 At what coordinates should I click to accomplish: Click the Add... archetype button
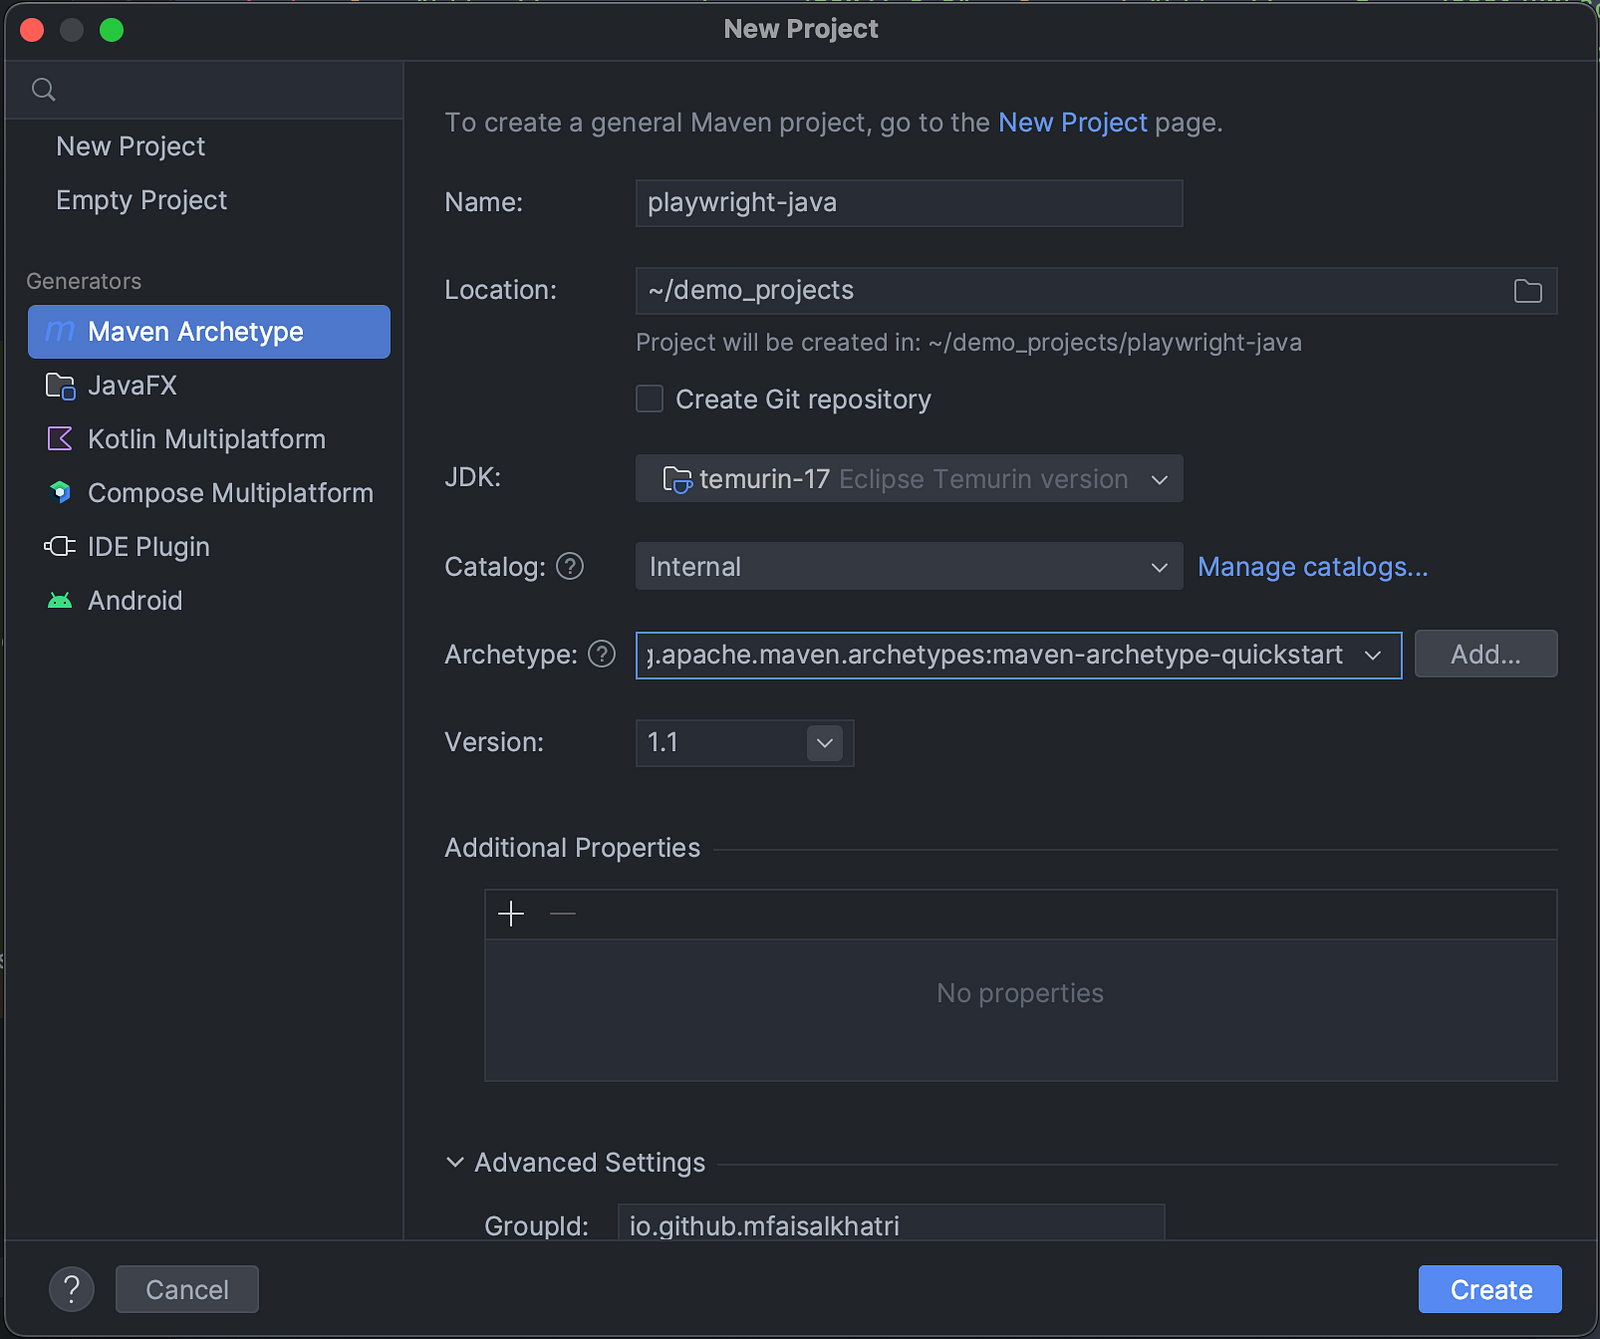[x=1485, y=654]
